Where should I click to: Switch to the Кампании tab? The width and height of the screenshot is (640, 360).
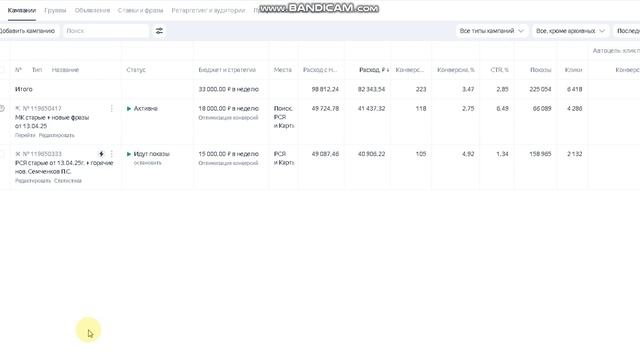tap(22, 10)
